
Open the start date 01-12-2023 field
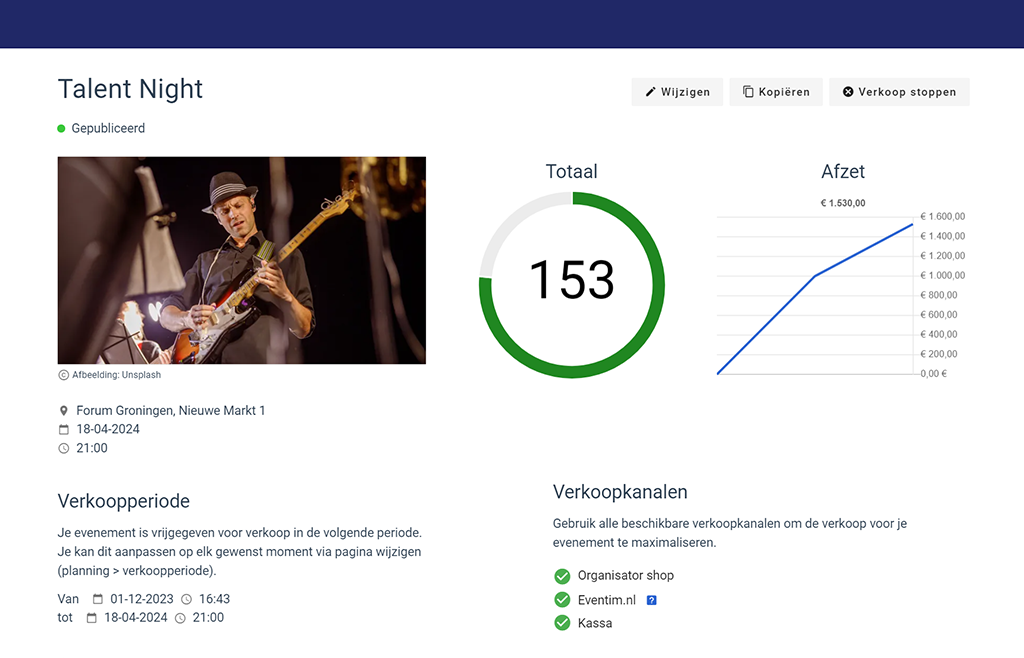(x=141, y=599)
